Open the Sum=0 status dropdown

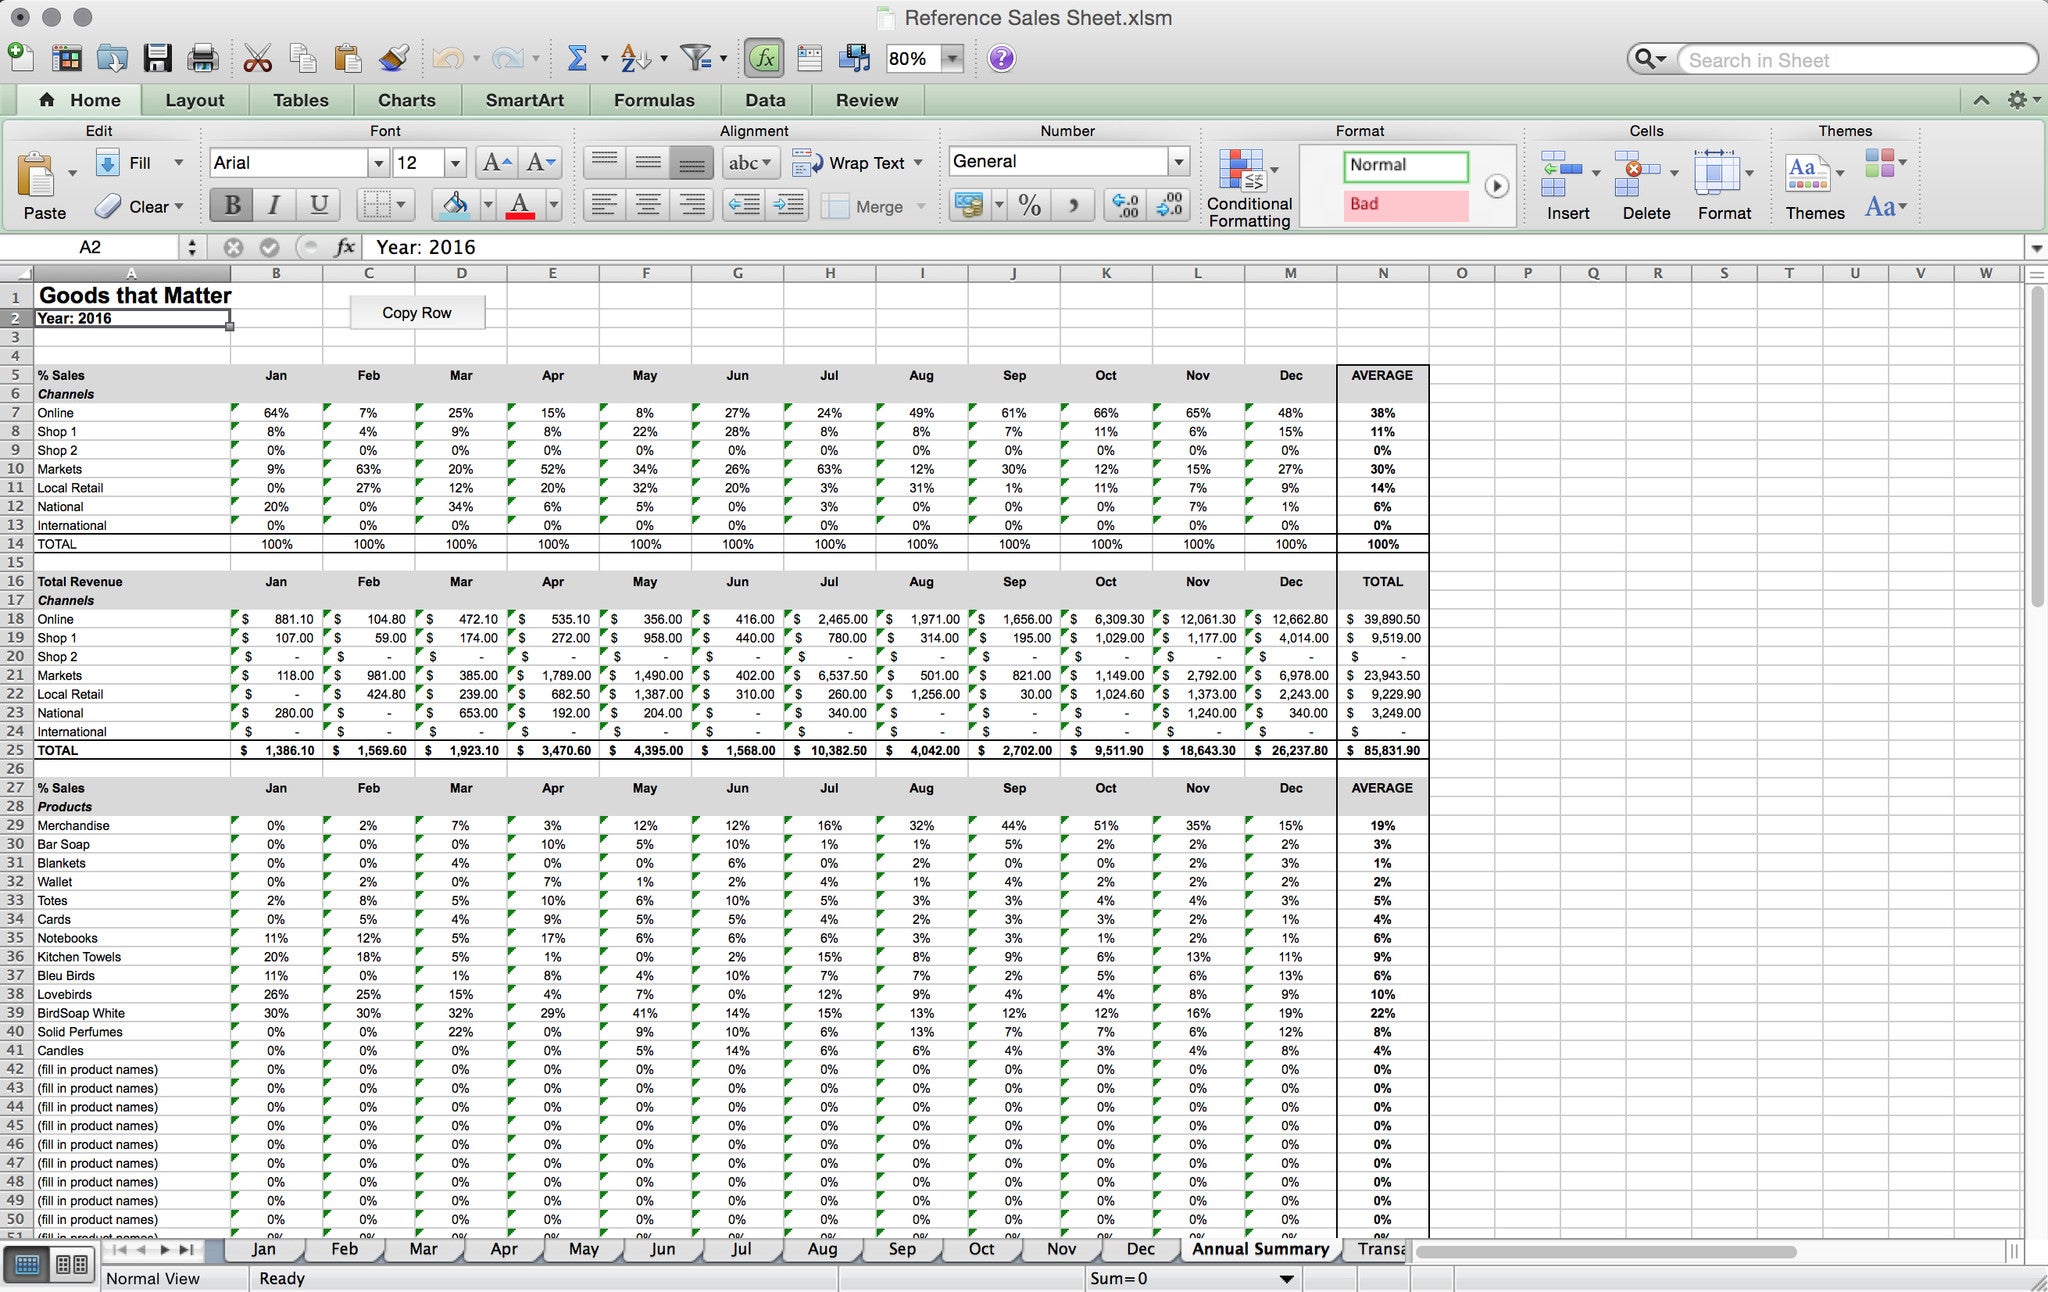[x=1286, y=1278]
